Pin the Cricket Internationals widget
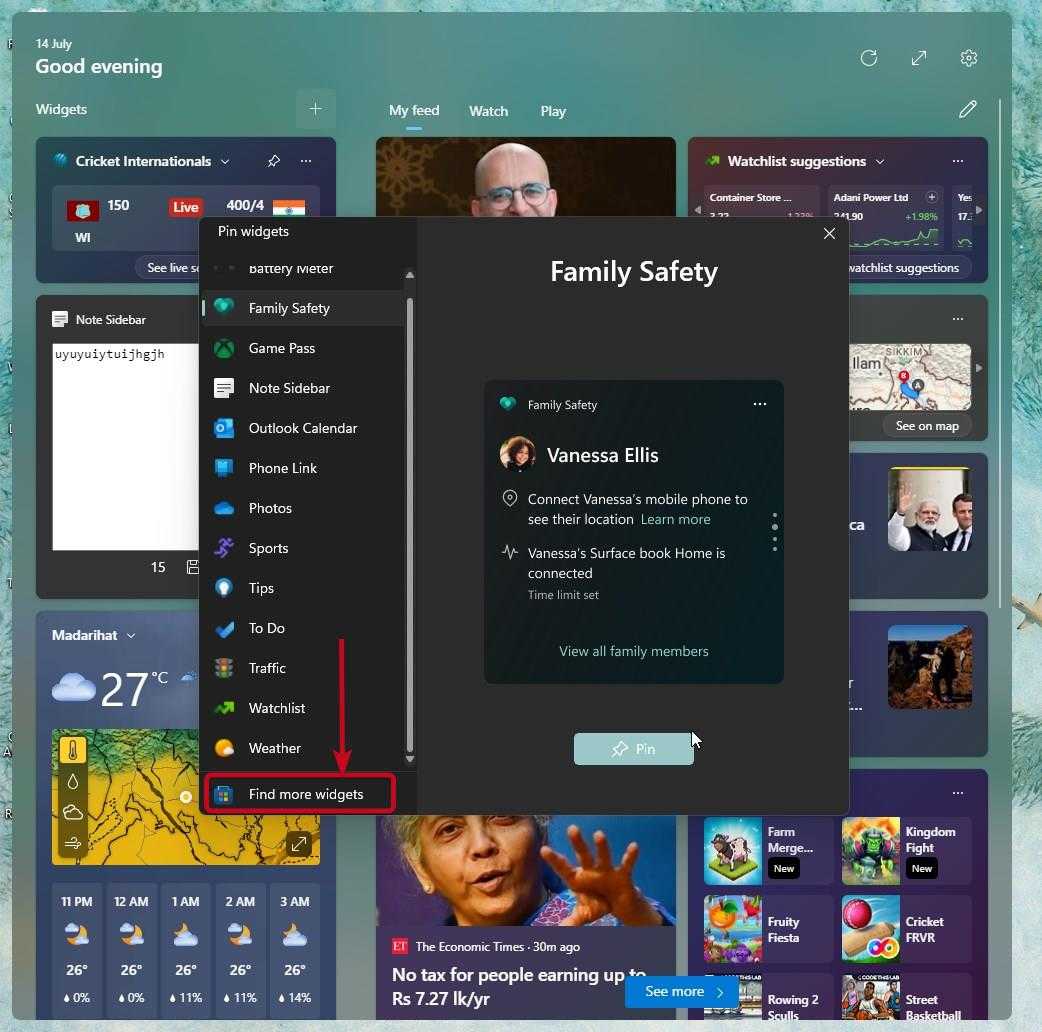Viewport: 1042px width, 1032px height. pos(273,161)
